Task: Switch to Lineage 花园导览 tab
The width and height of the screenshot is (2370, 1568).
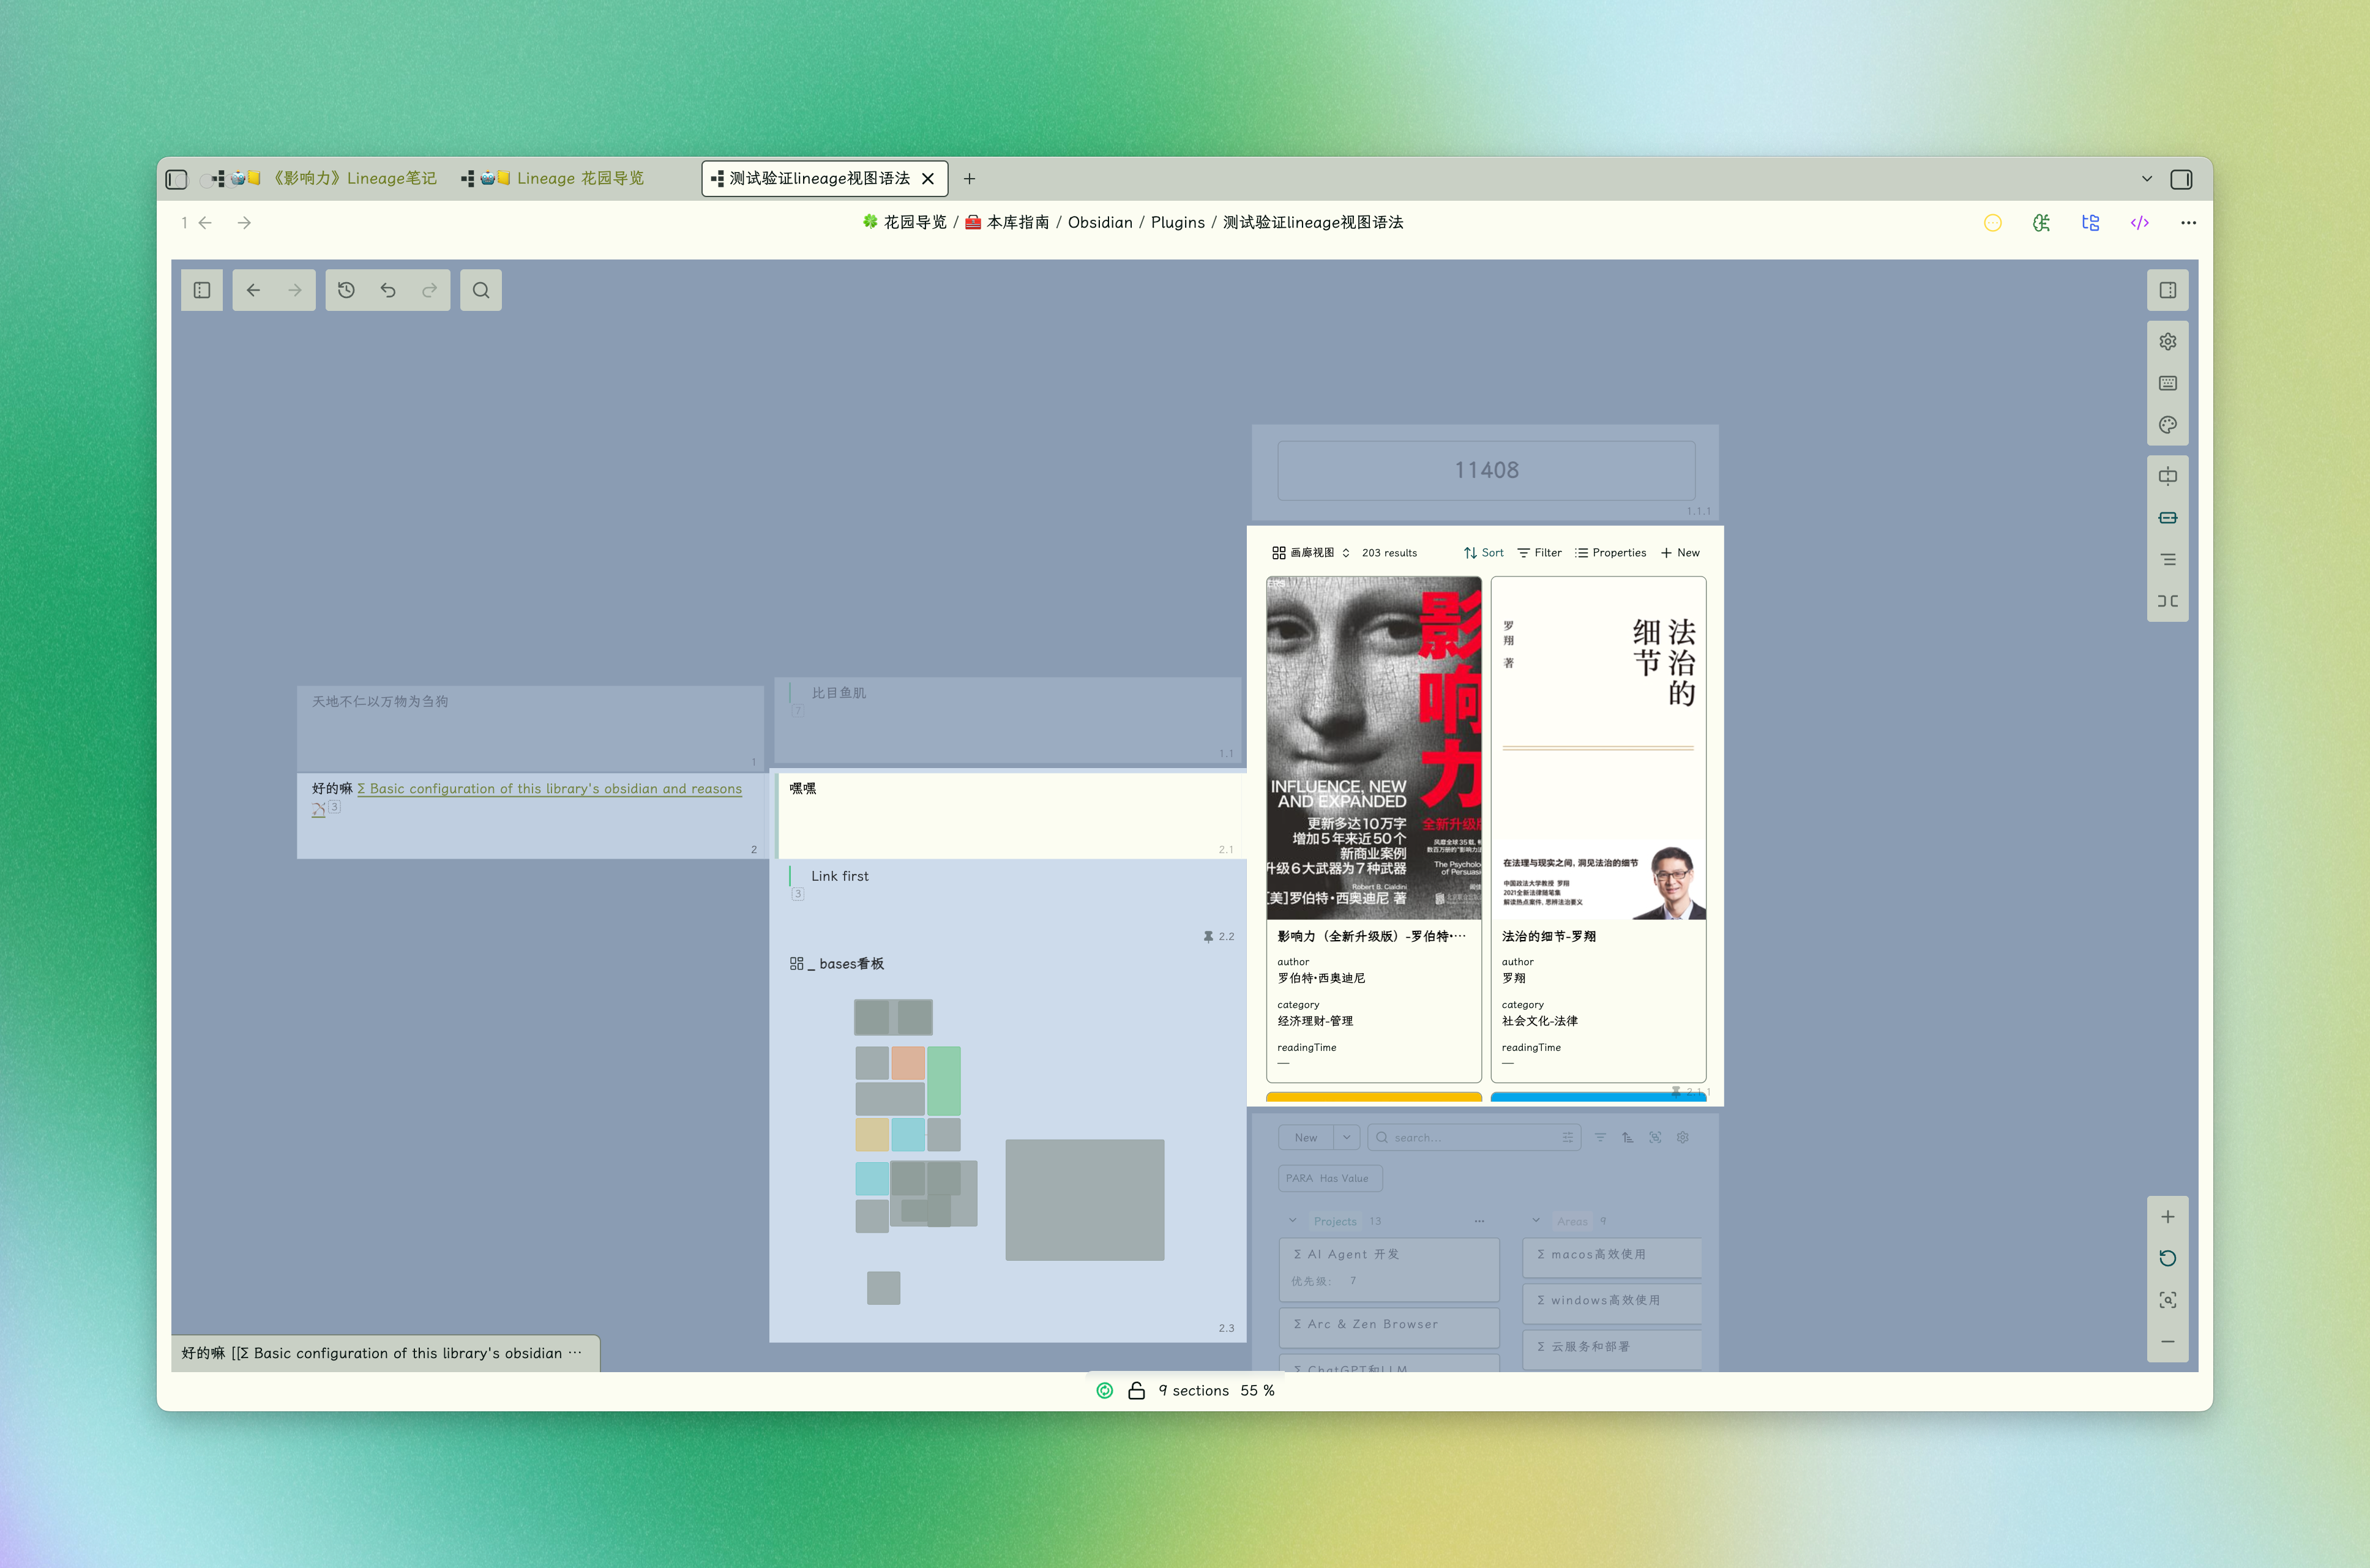Action: click(553, 179)
